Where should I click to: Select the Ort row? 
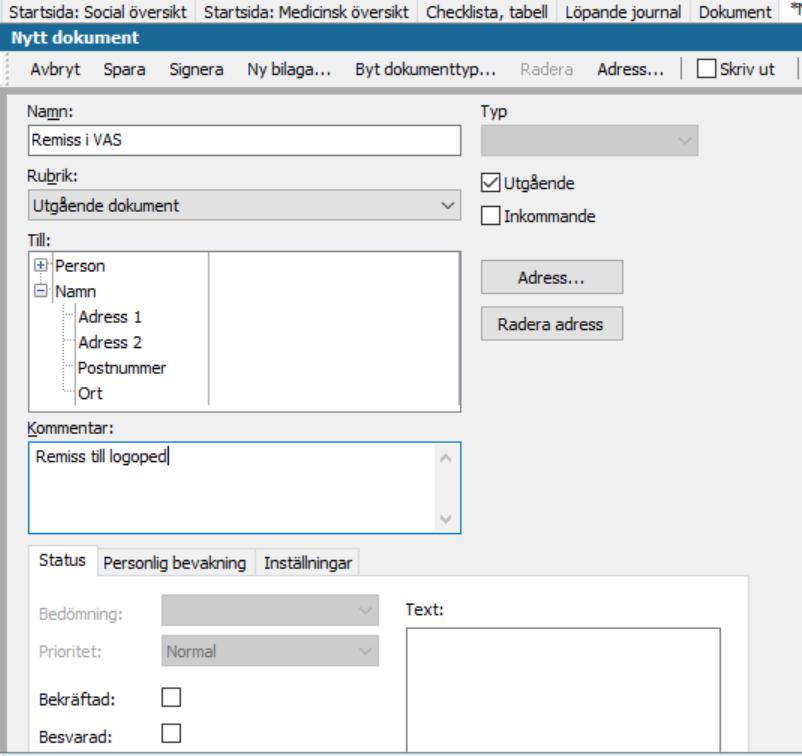pos(90,394)
